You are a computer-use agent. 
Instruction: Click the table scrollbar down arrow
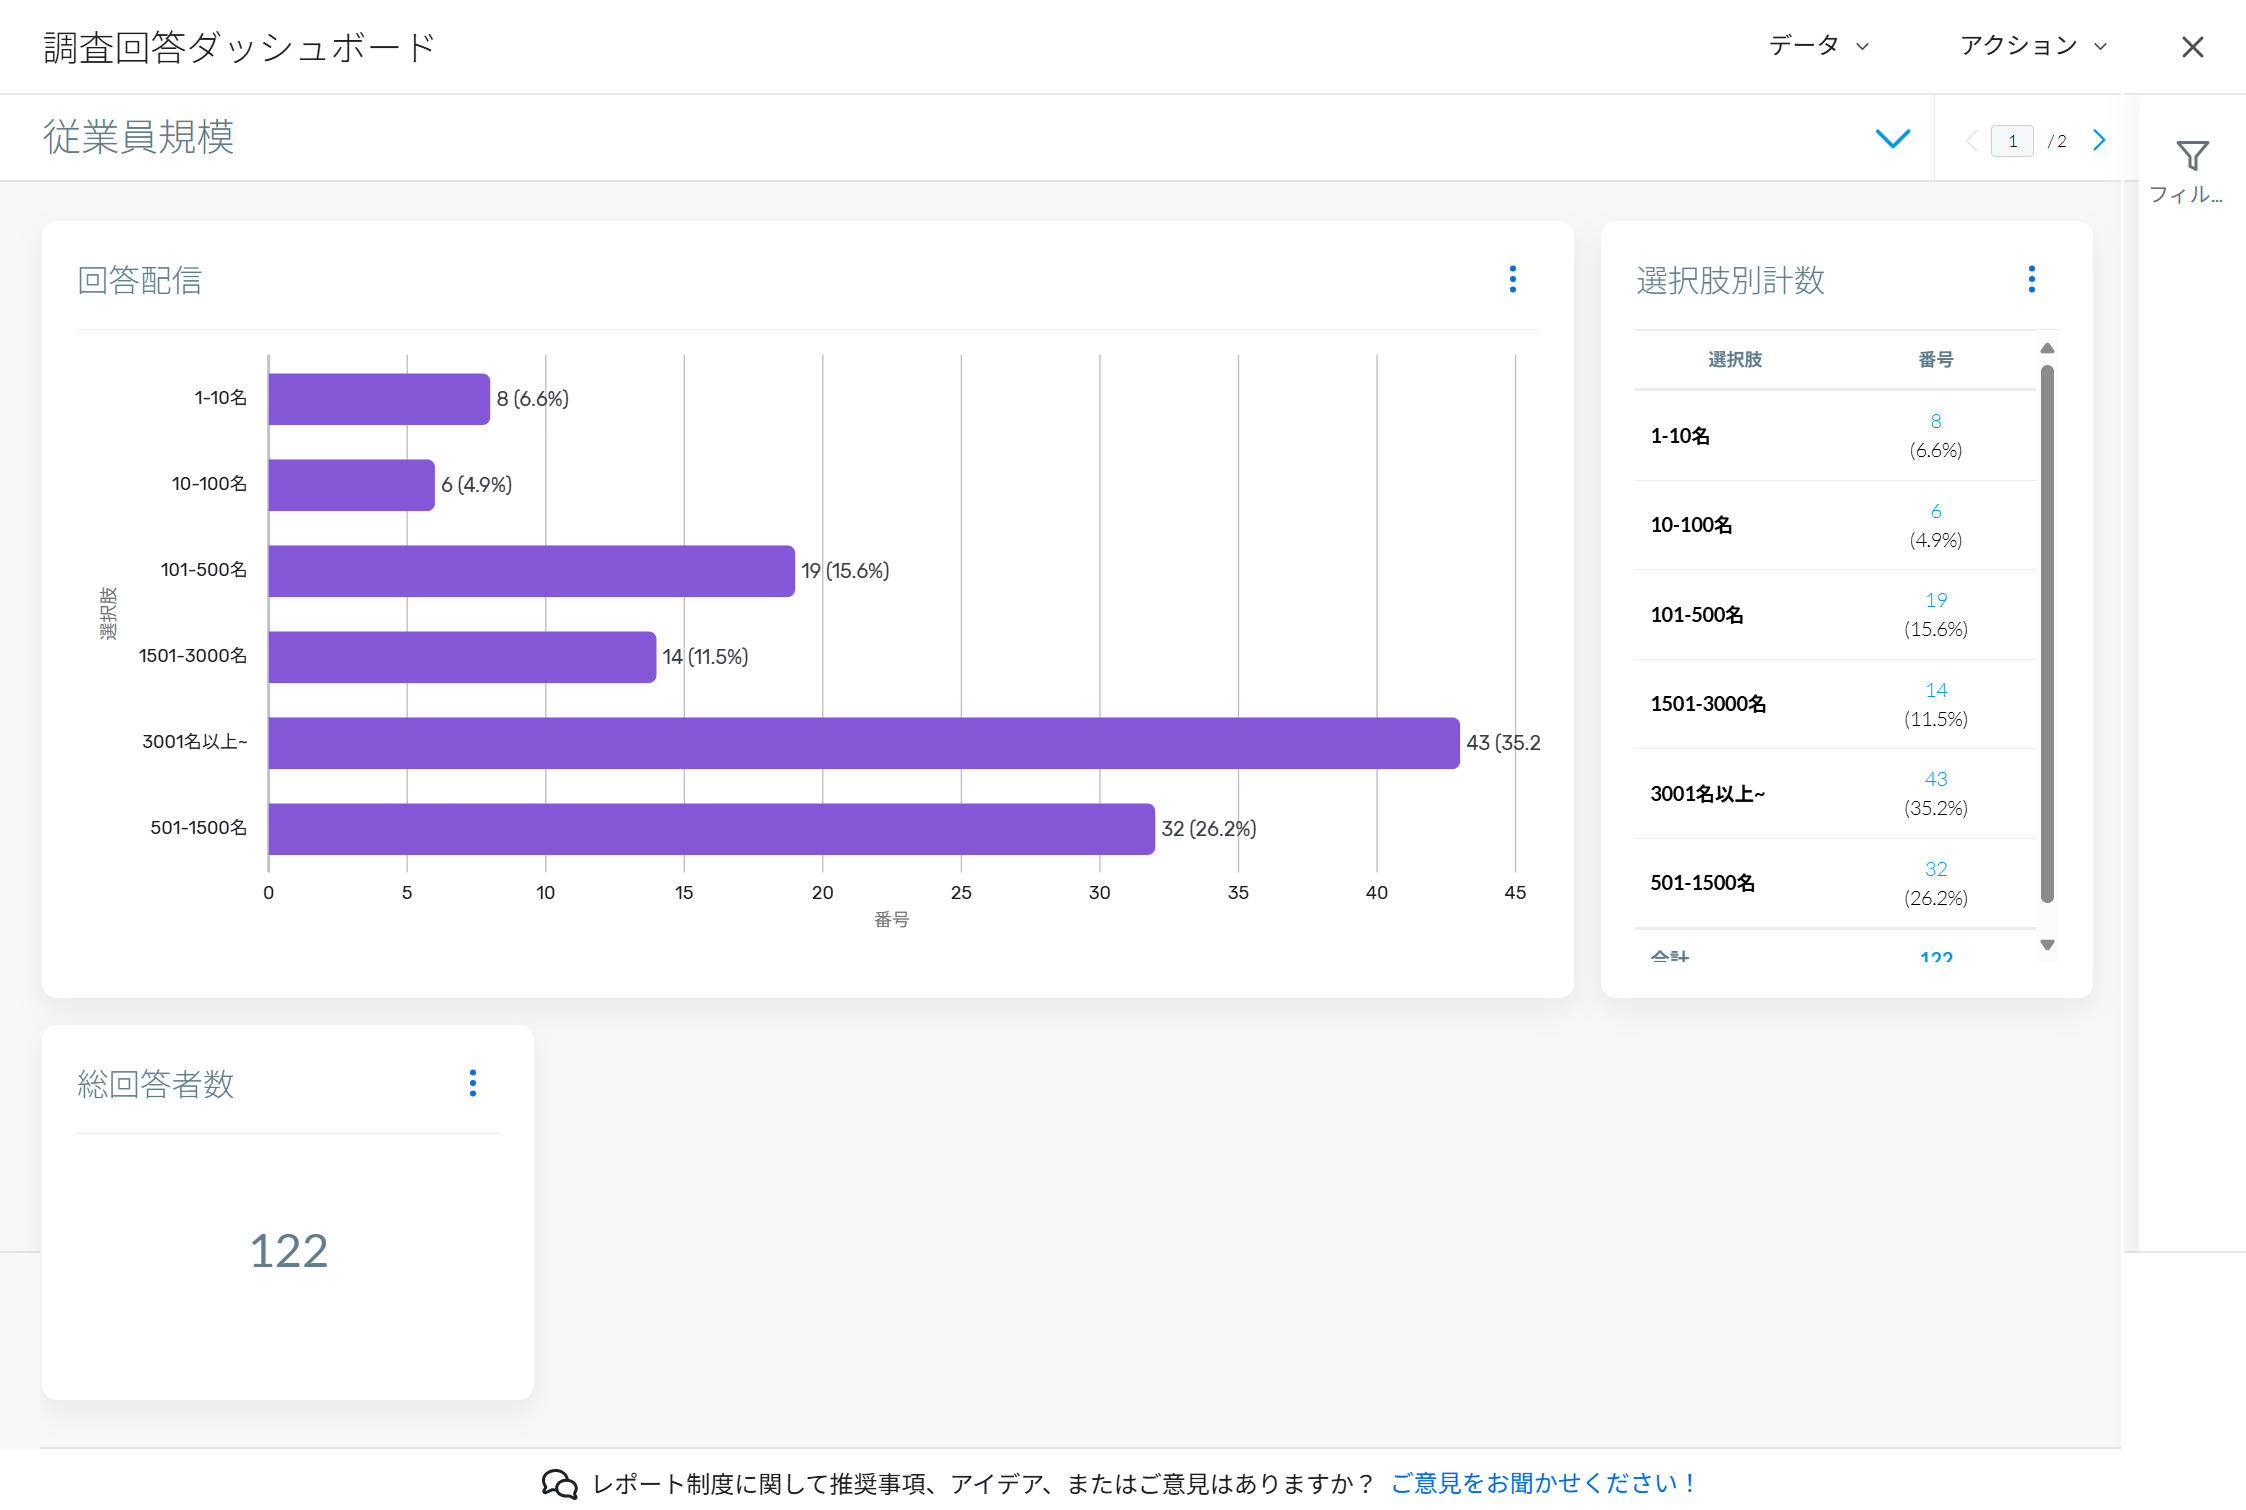pyautogui.click(x=2047, y=944)
